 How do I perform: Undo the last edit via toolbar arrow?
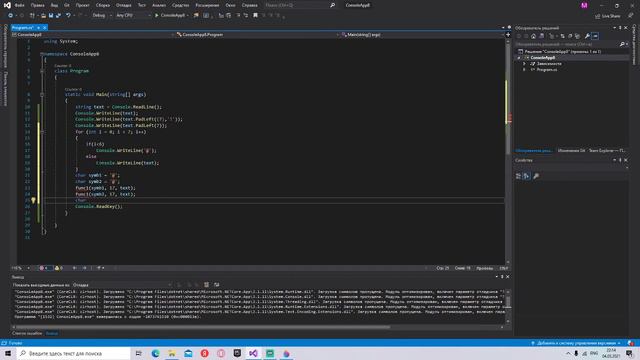pos(68,16)
